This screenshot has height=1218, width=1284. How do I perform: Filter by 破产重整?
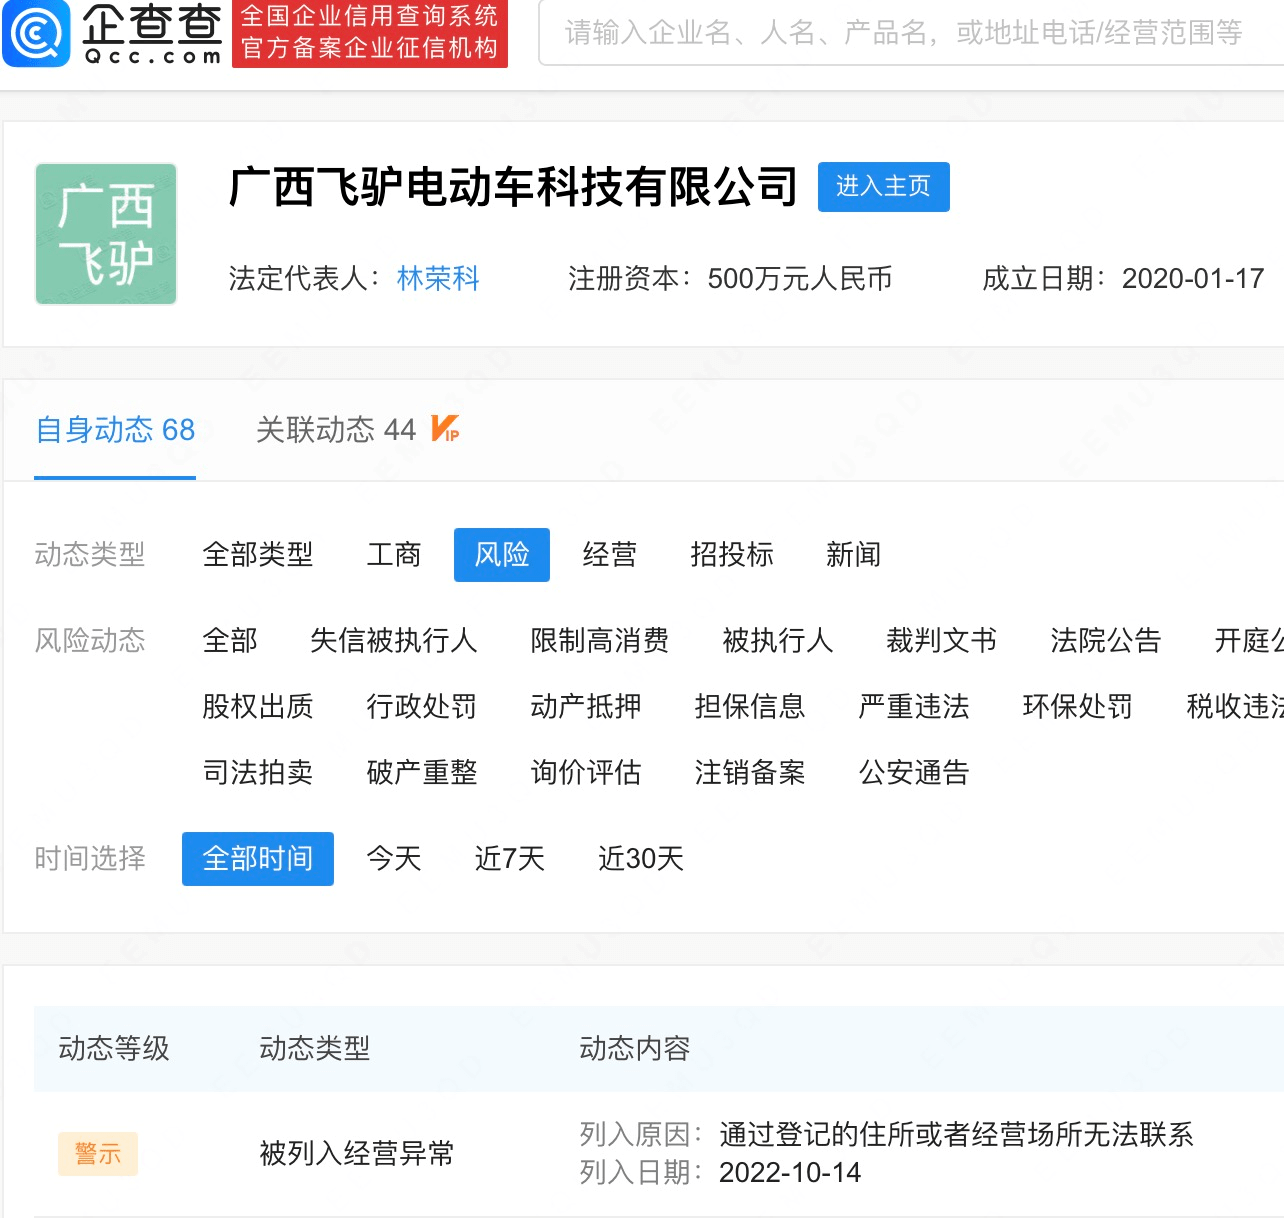coord(422,772)
